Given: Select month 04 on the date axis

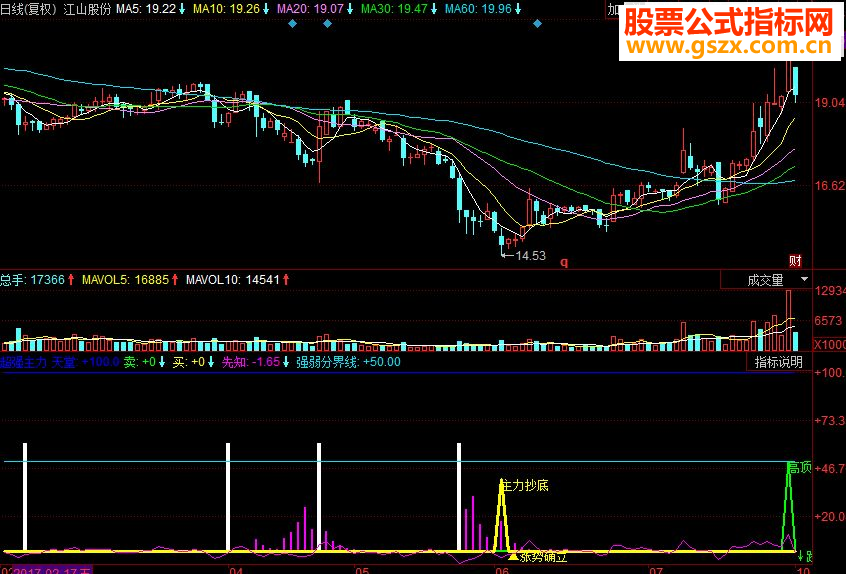Looking at the screenshot, I should pyautogui.click(x=236, y=570).
